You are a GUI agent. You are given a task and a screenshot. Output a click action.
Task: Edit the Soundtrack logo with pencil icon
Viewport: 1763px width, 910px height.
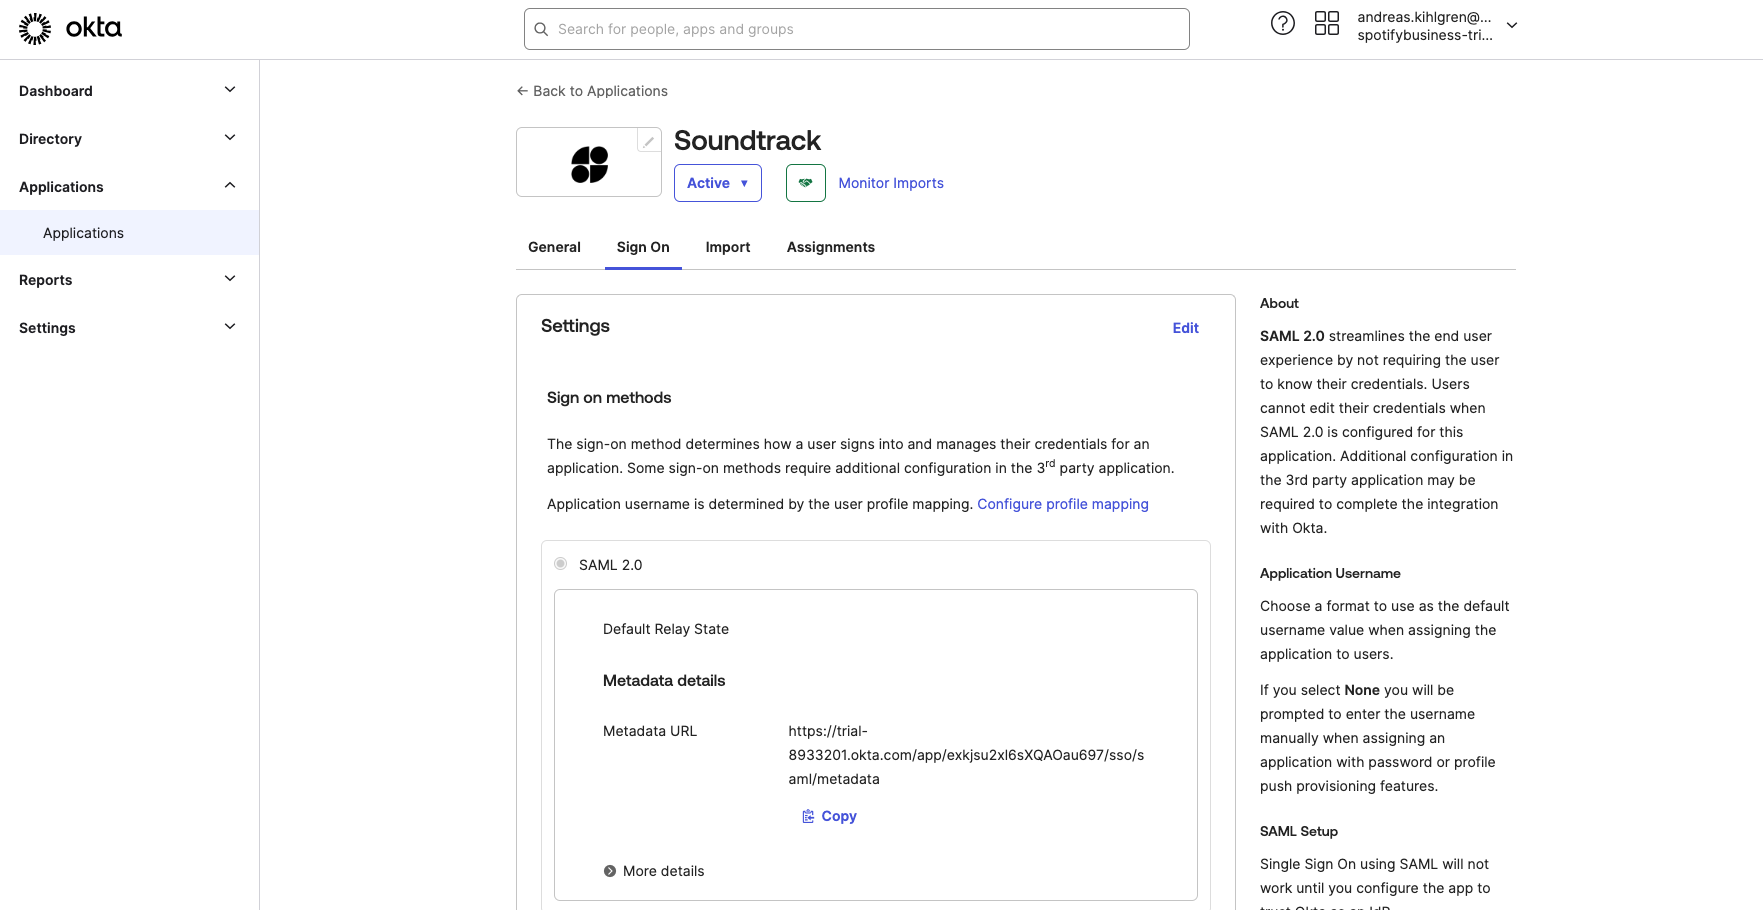[x=649, y=141]
